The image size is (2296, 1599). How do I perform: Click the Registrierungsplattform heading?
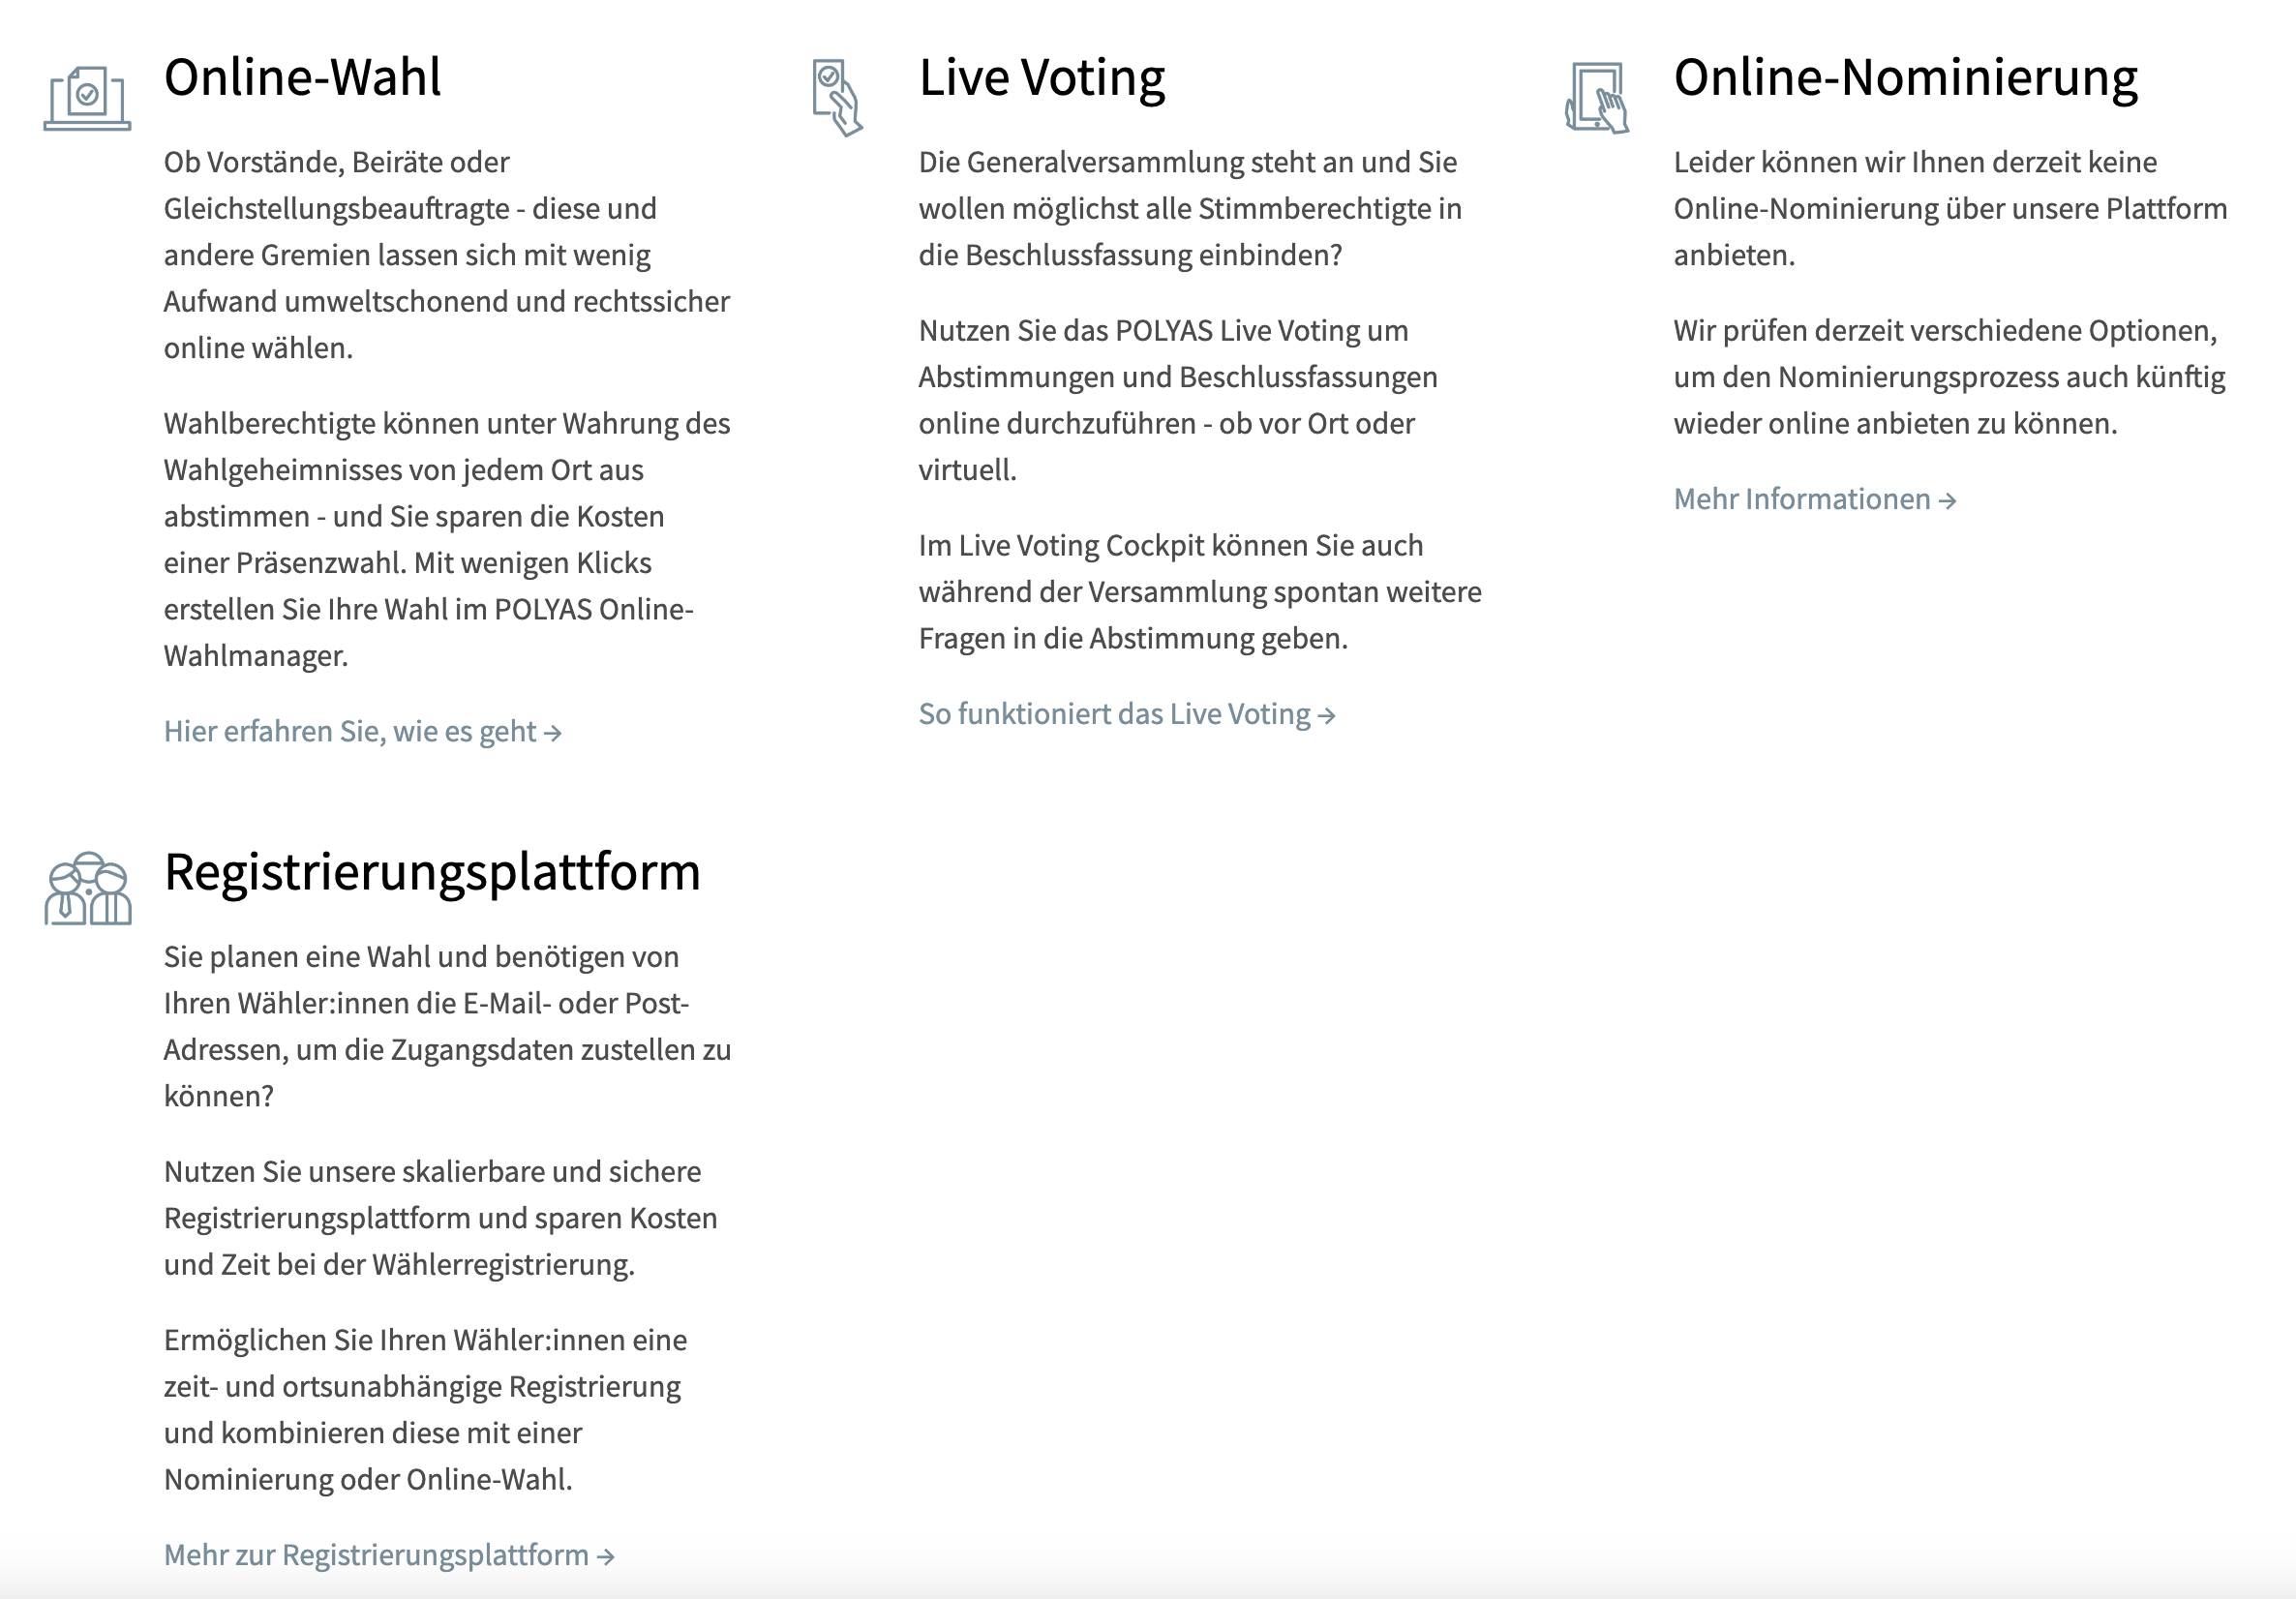[432, 872]
